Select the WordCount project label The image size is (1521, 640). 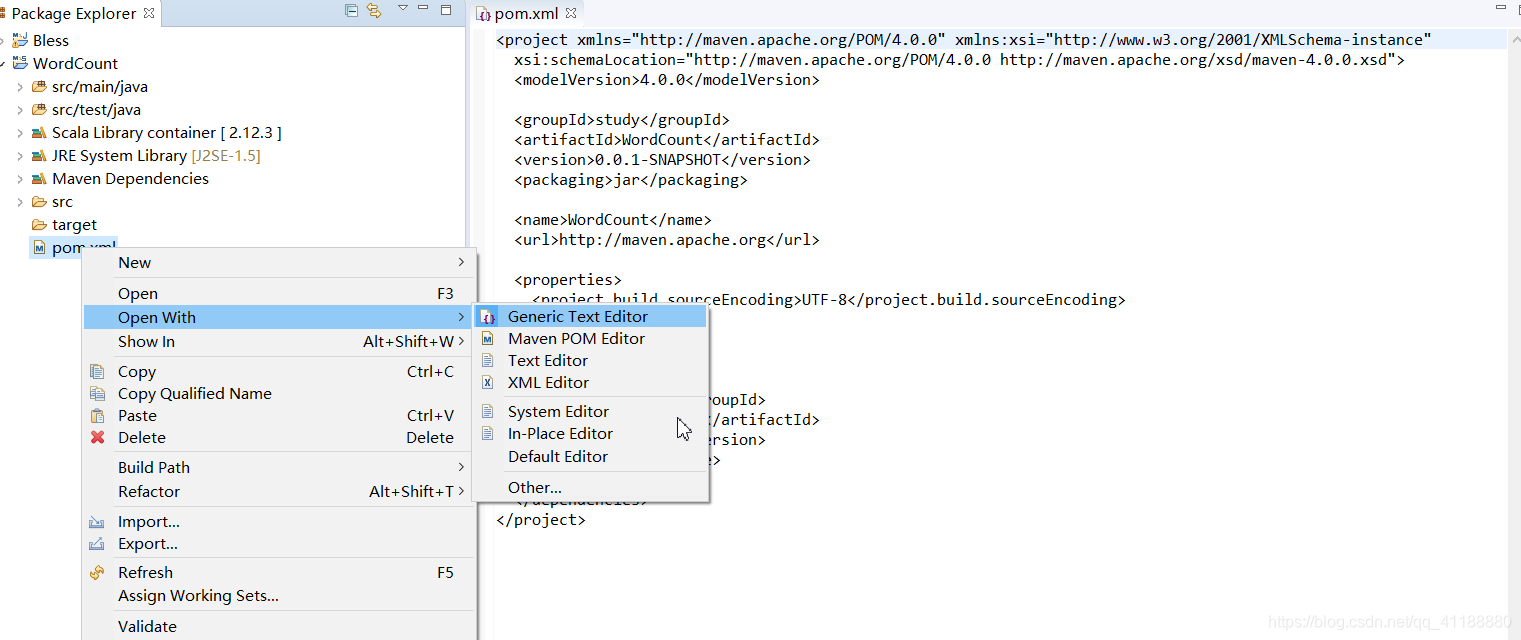(x=75, y=64)
